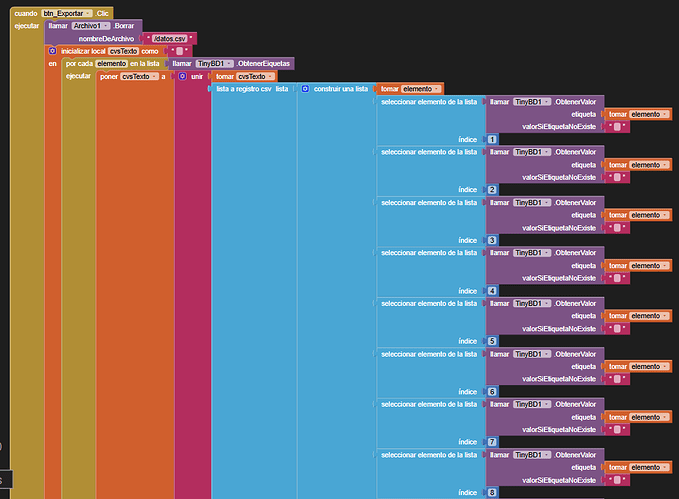Open the gear mutator on inicializar local block
Image resolution: width=679 pixels, height=499 pixels.
tap(52, 51)
